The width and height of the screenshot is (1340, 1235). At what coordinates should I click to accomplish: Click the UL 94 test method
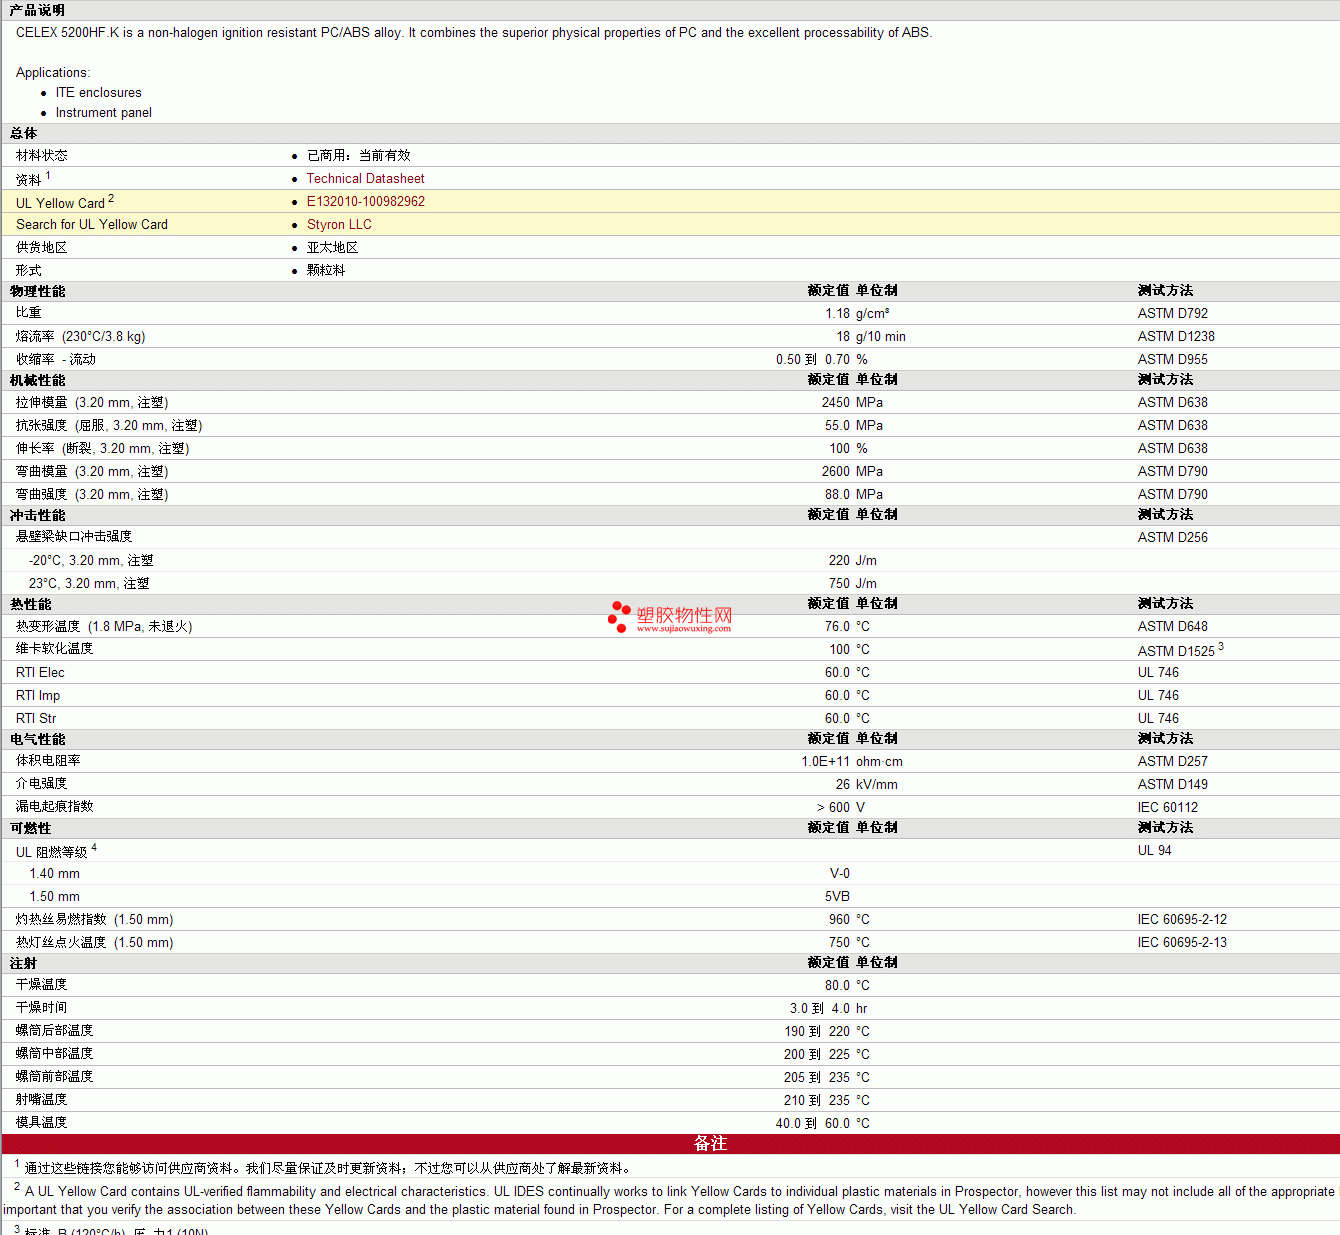[1154, 850]
